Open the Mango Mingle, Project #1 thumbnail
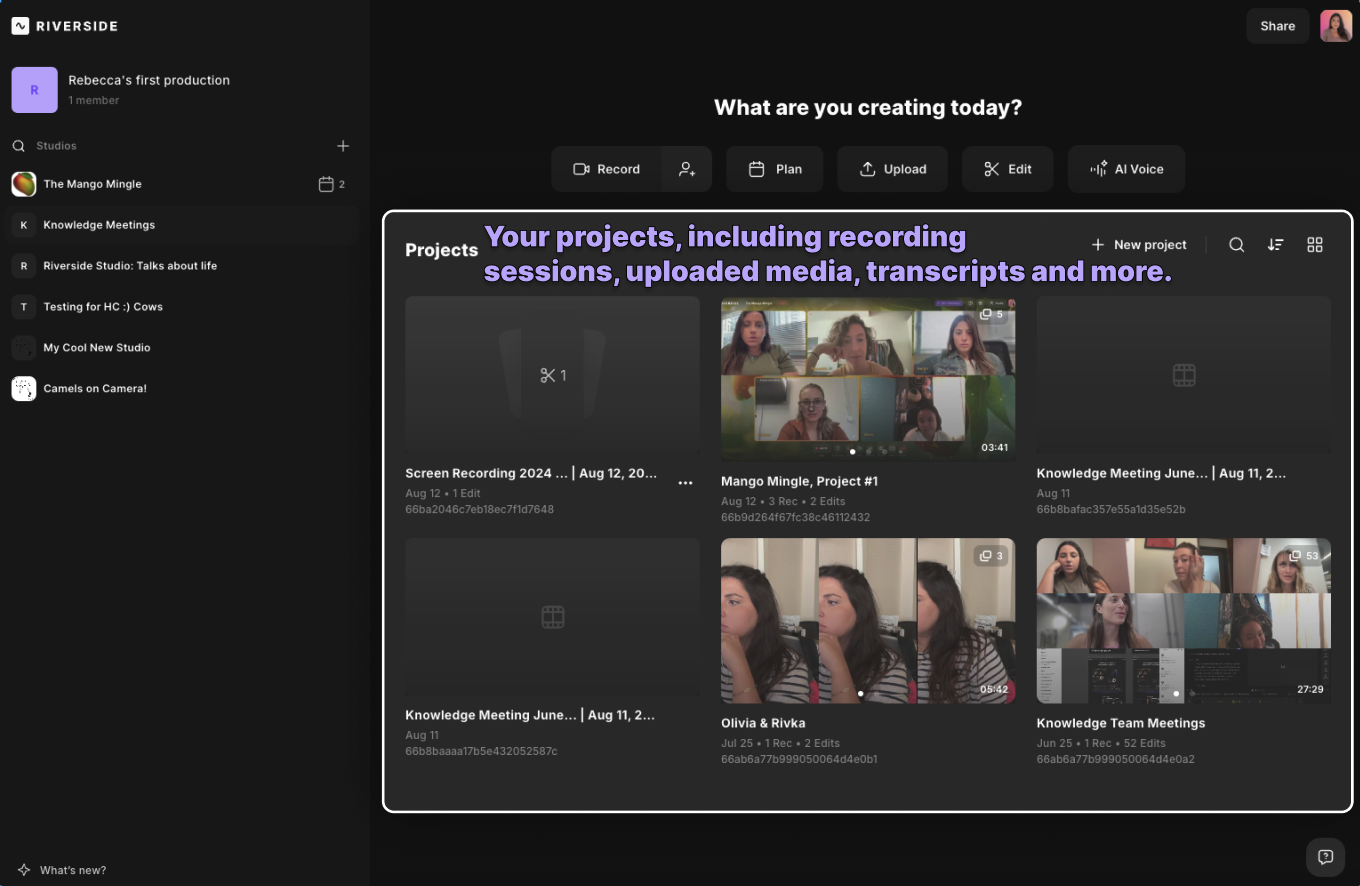 coord(868,378)
